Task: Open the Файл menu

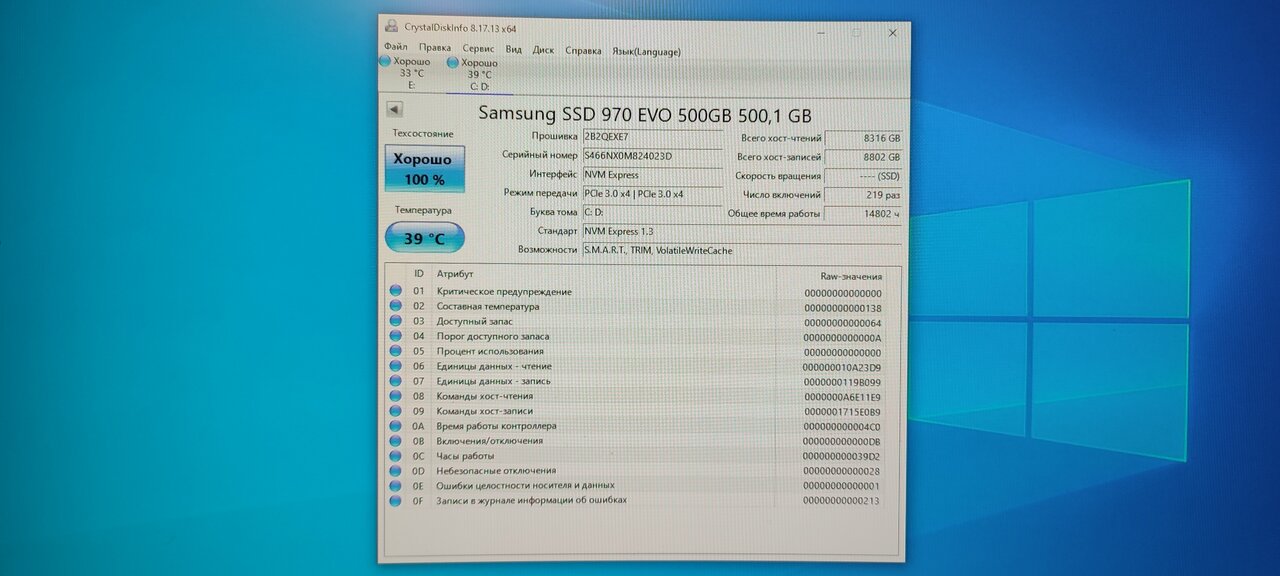Action: pos(395,48)
